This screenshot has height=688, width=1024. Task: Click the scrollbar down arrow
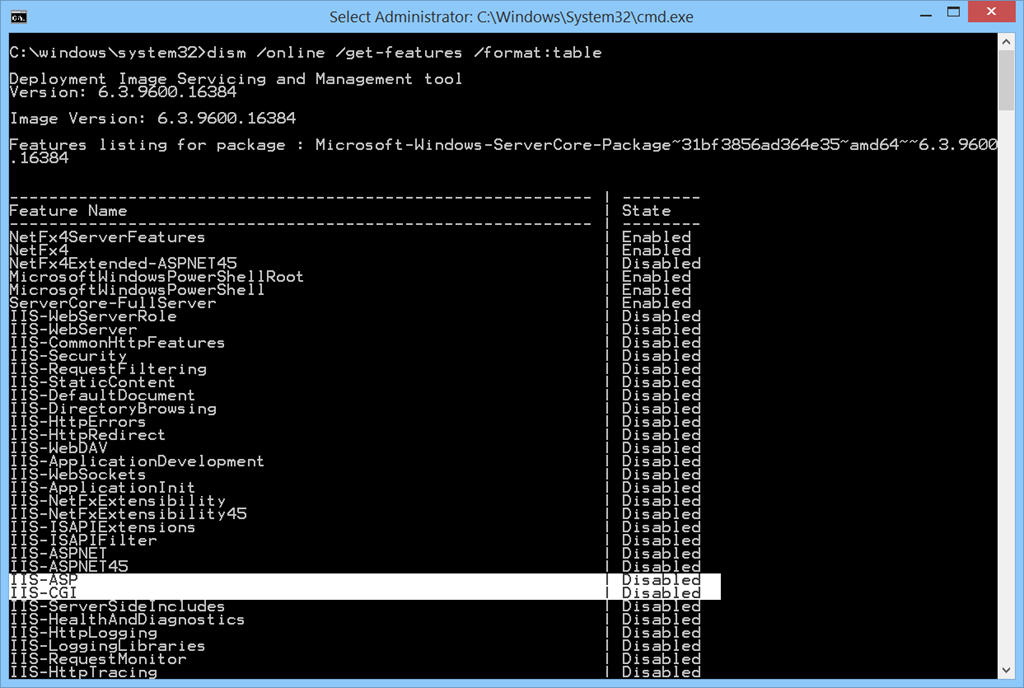tap(1006, 670)
